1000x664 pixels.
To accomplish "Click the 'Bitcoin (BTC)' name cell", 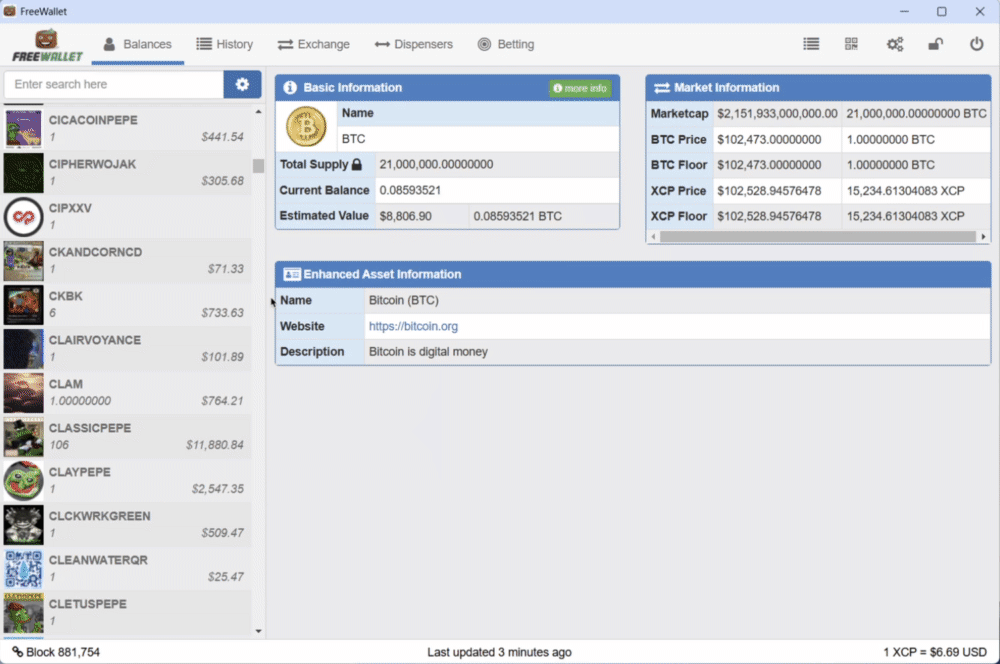I will [x=404, y=300].
